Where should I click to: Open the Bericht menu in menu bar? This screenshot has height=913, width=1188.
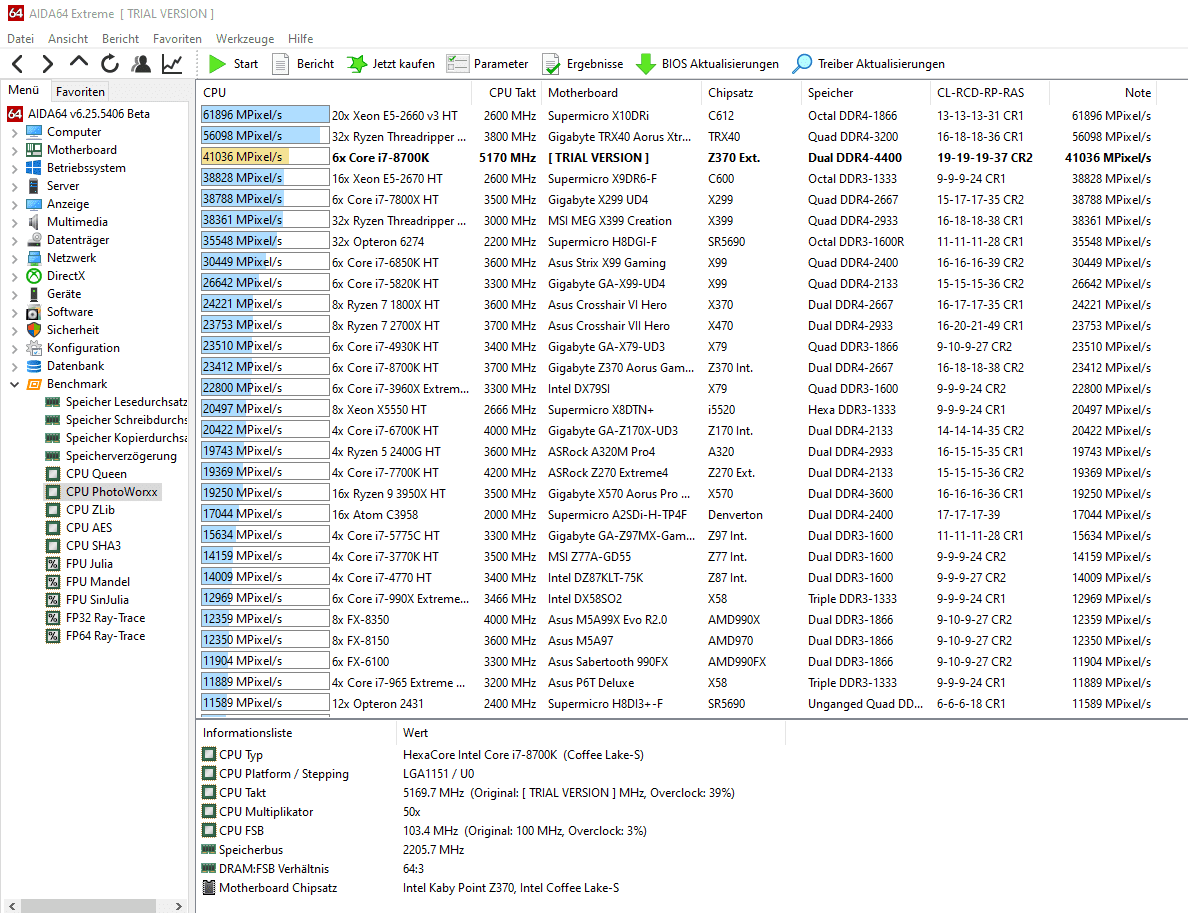pos(120,39)
